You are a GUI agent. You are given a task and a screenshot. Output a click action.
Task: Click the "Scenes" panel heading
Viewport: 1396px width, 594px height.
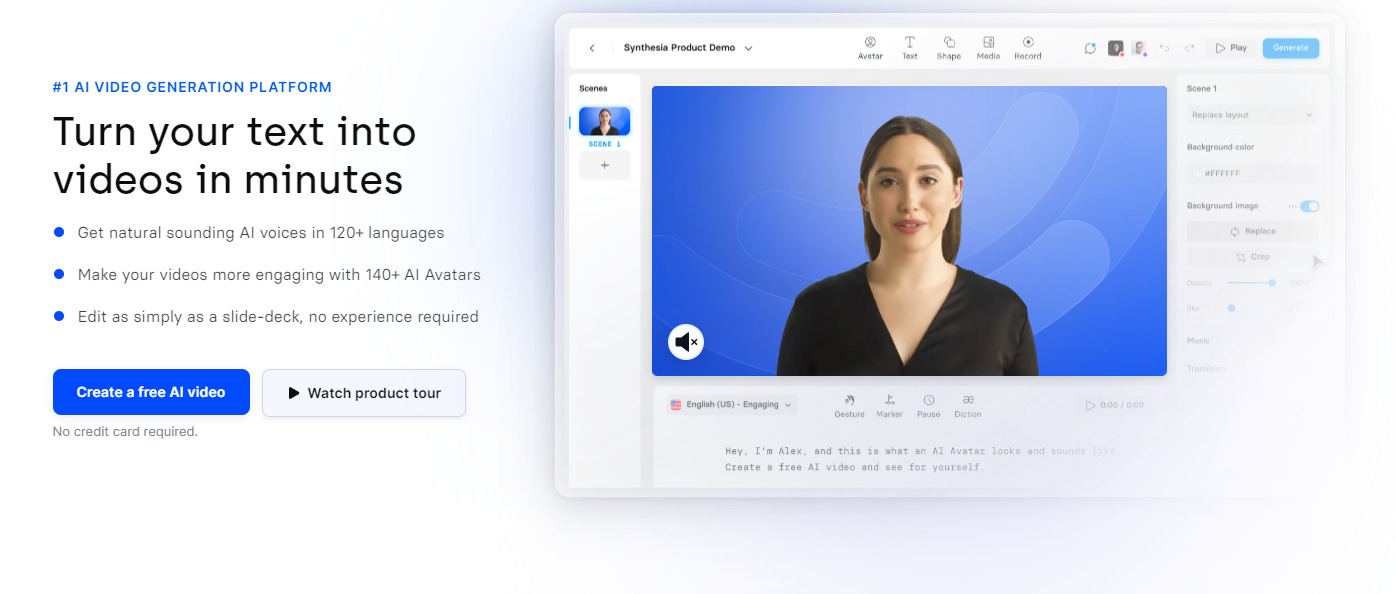[x=594, y=89]
